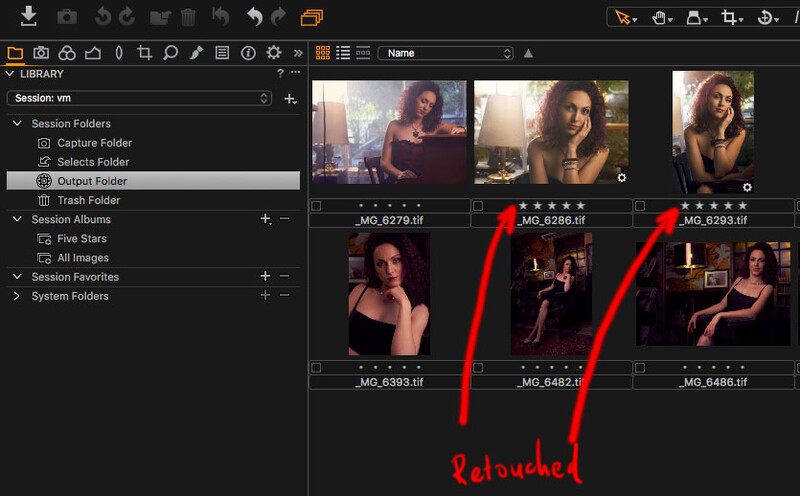Screen dimensions: 800x496
Task: Open the Library folder tool tab
Action: (x=15, y=53)
